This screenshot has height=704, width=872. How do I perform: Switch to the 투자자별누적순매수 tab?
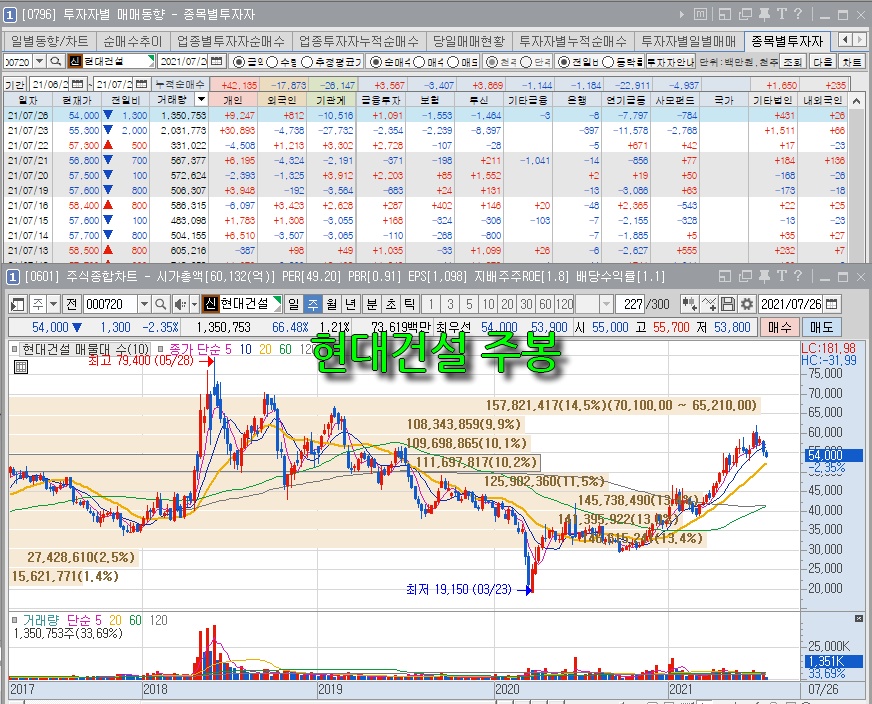click(x=572, y=41)
